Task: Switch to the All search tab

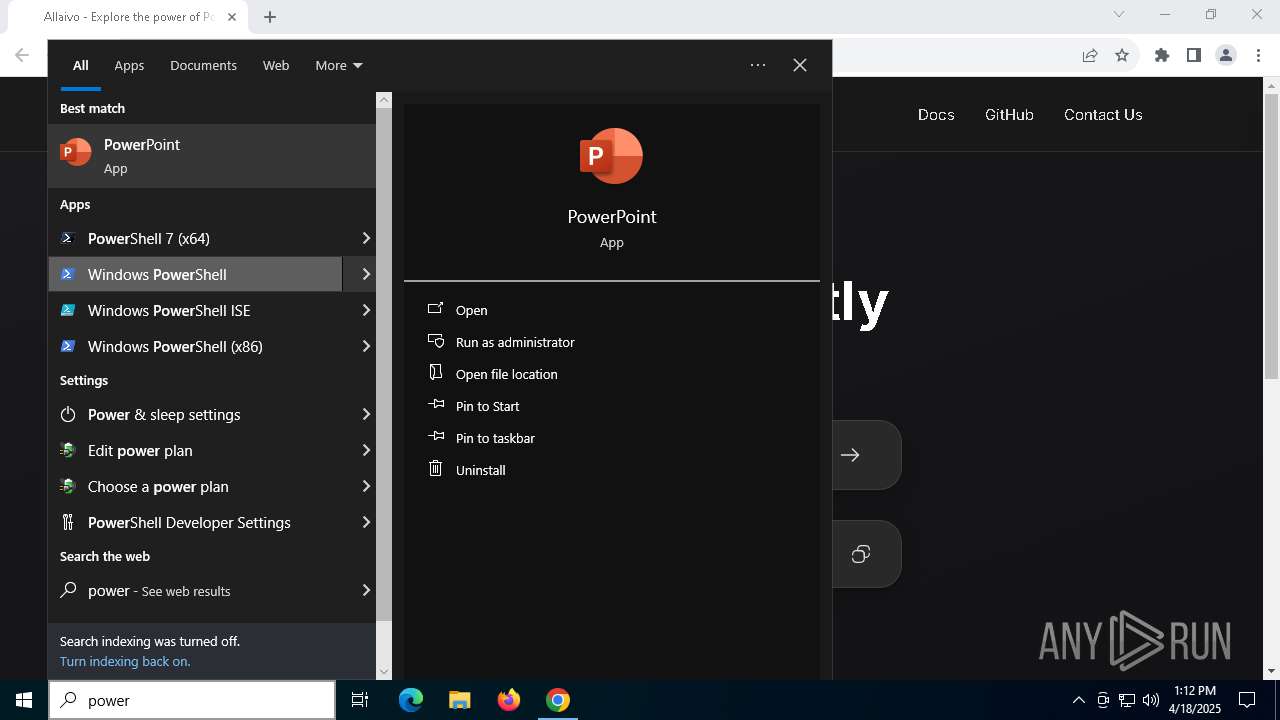Action: [x=81, y=65]
